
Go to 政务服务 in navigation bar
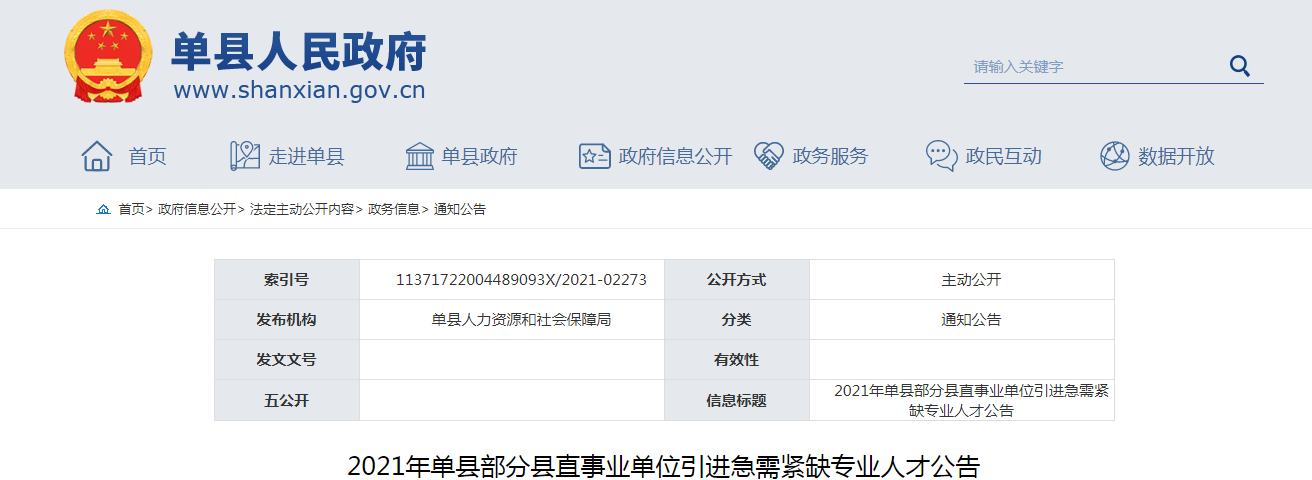coord(830,156)
